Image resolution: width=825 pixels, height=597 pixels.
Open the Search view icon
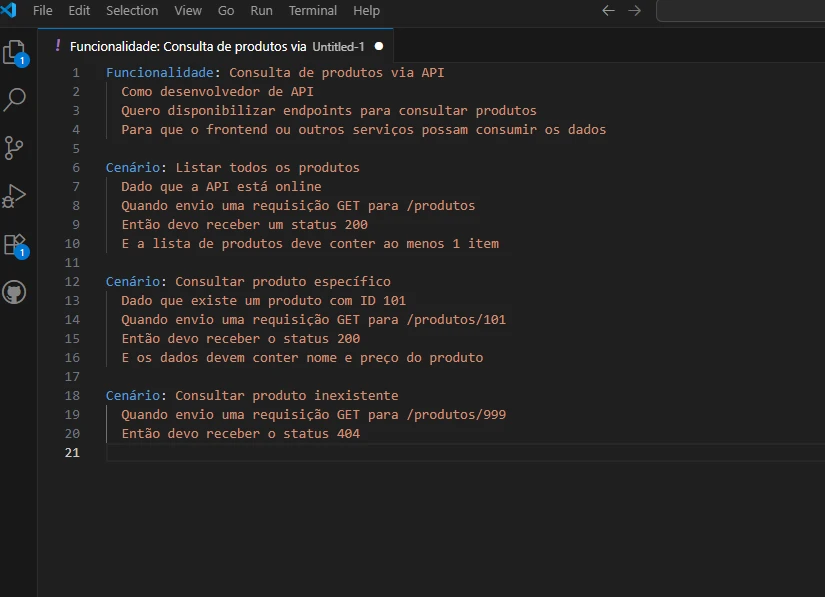coord(15,99)
